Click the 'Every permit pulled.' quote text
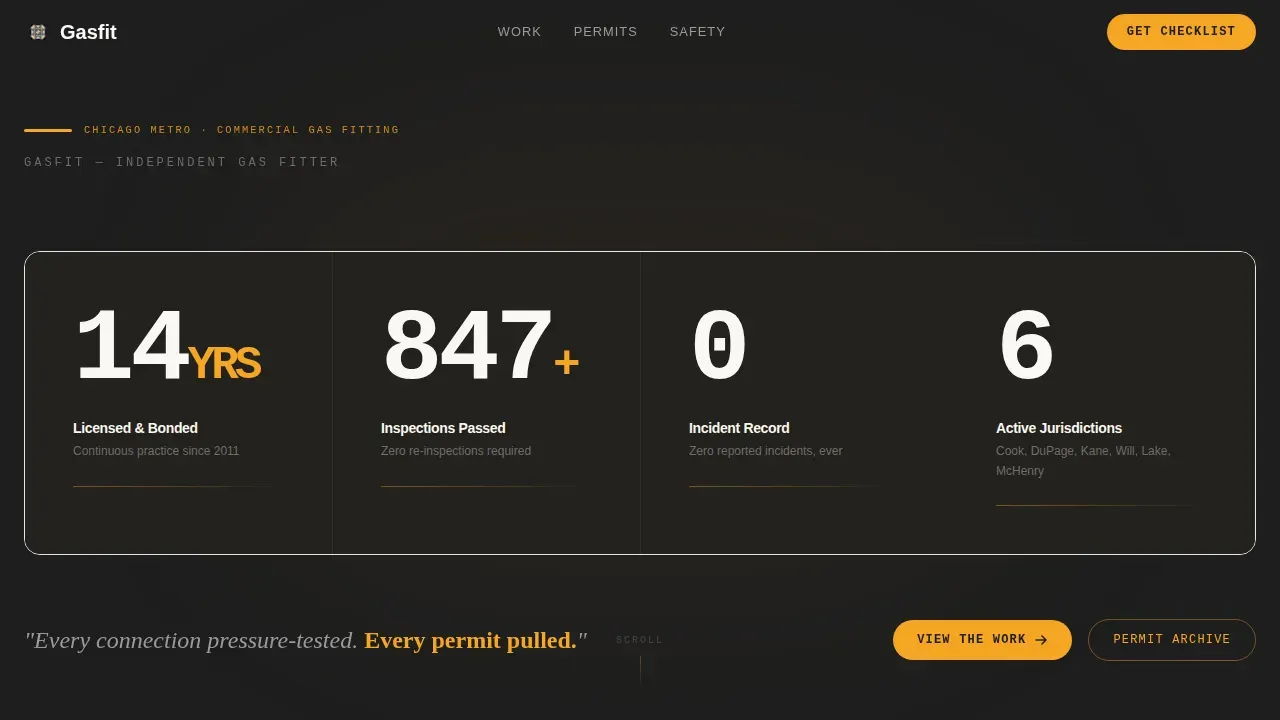The height and width of the screenshot is (720, 1280). [x=471, y=640]
